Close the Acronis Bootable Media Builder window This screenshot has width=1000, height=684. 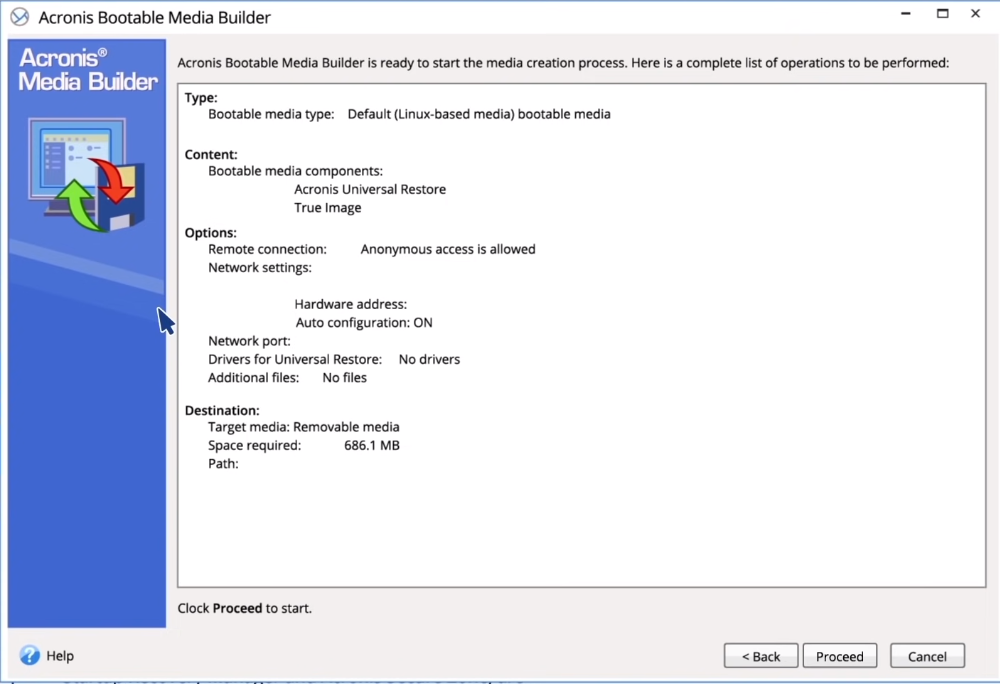(x=974, y=14)
